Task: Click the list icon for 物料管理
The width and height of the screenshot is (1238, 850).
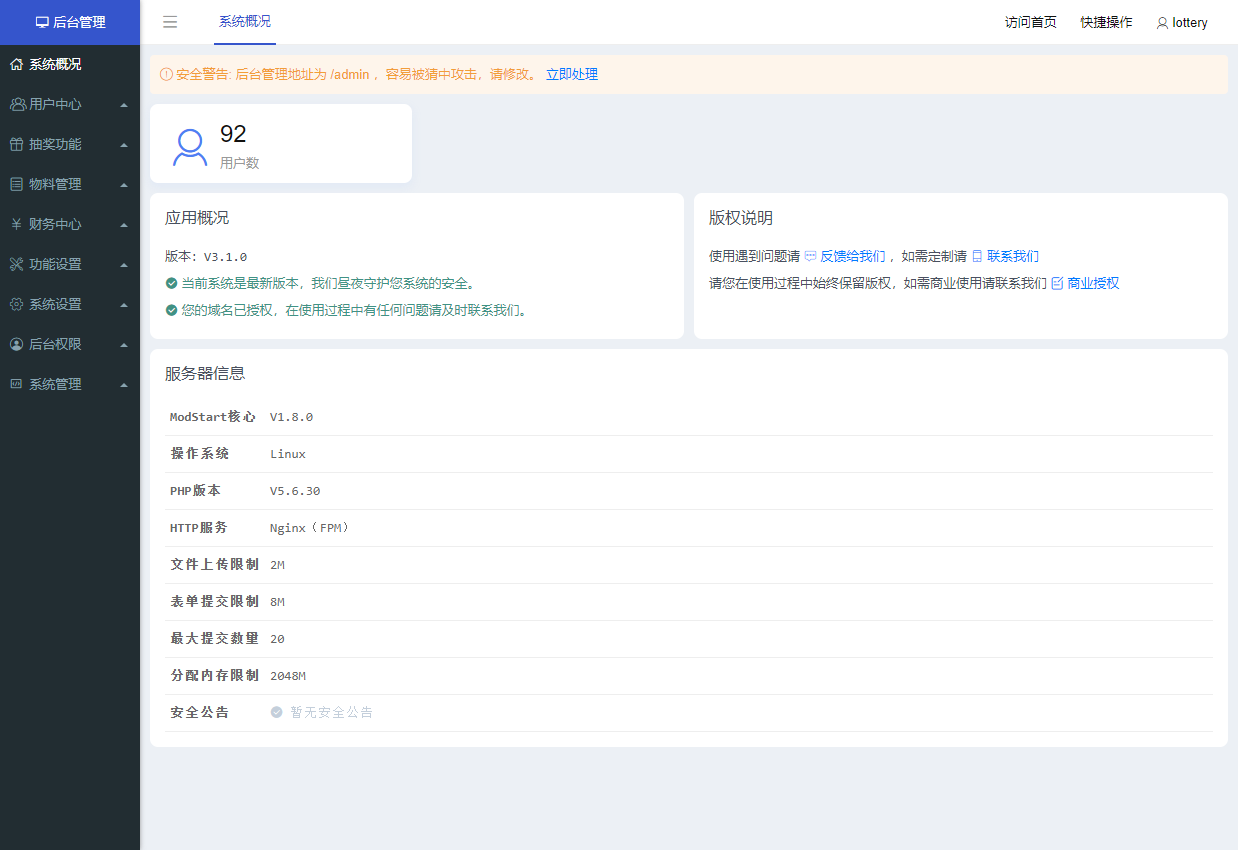Action: click(17, 184)
